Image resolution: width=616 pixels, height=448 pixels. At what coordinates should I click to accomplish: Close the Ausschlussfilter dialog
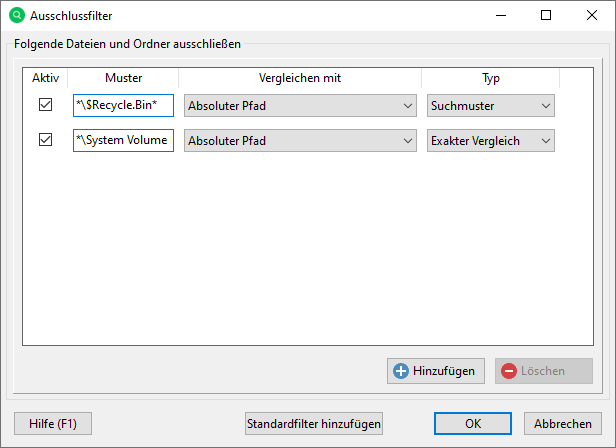pos(592,15)
